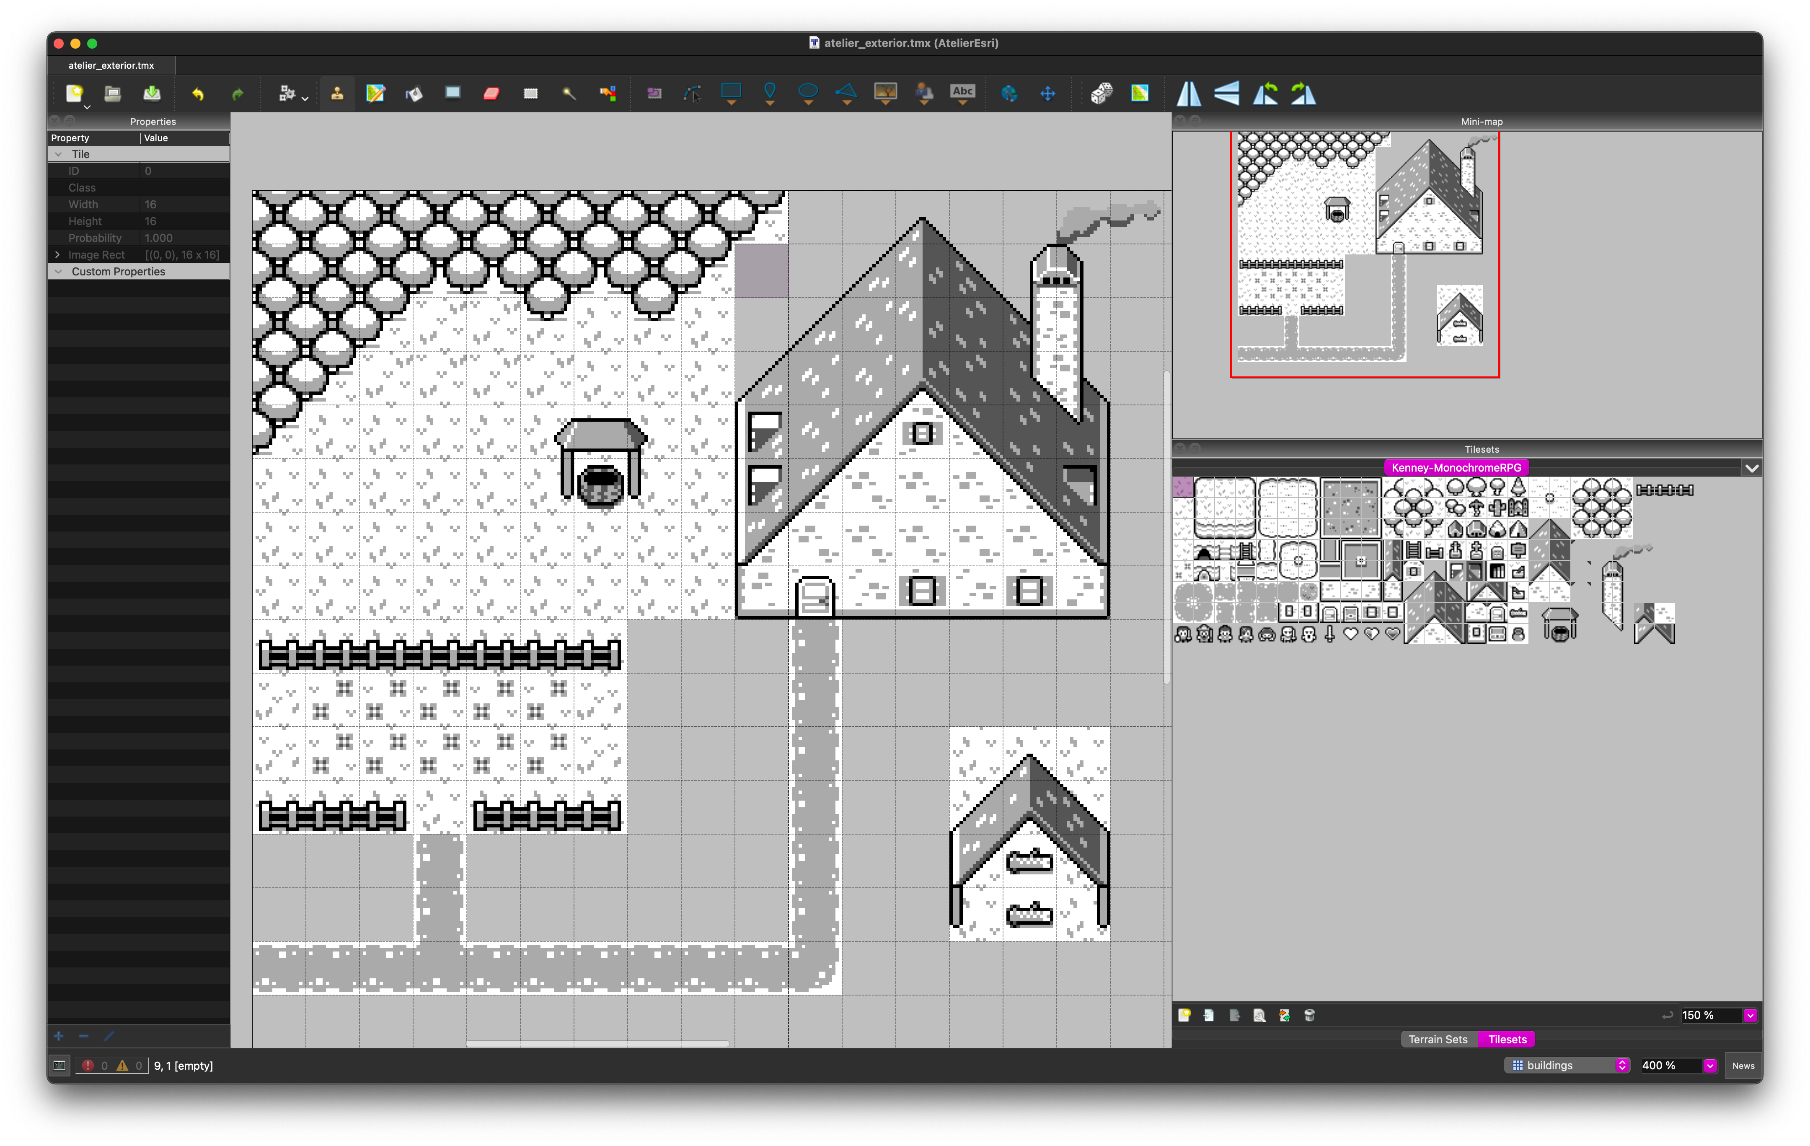Switch to the Tilesets tab
Image resolution: width=1810 pixels, height=1146 pixels.
1507,1039
